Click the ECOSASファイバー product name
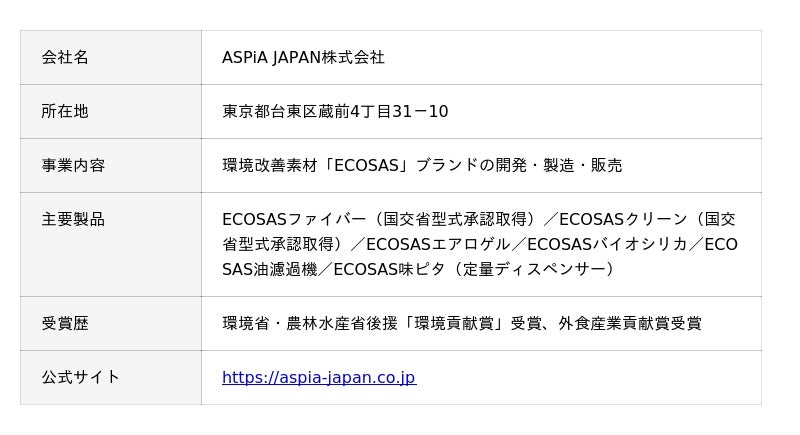800x435 pixels. (286, 220)
